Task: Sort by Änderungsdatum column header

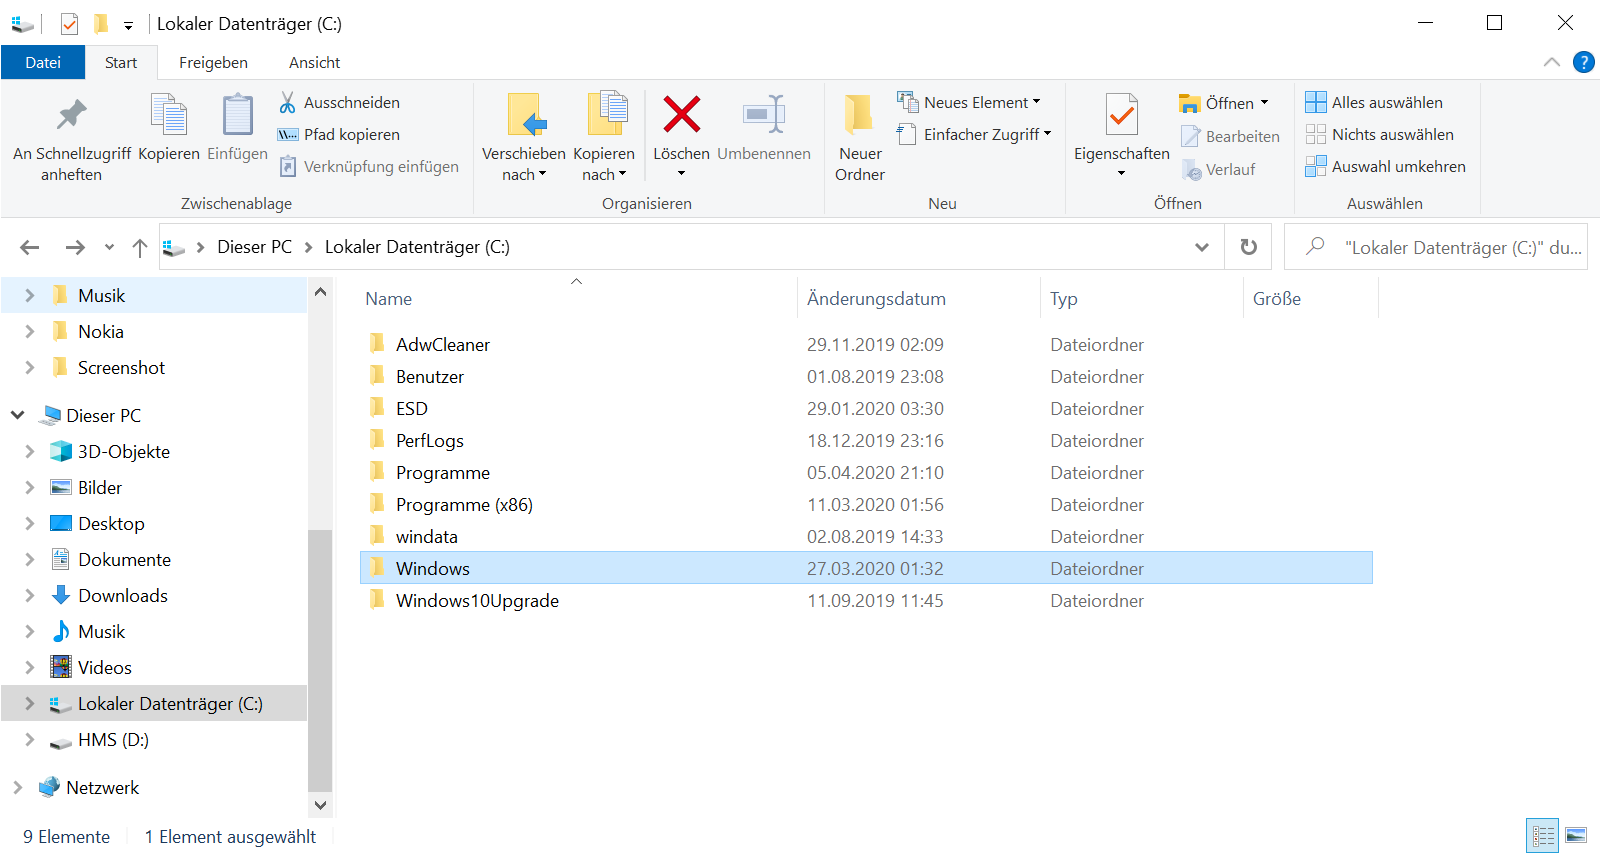Action: [876, 298]
